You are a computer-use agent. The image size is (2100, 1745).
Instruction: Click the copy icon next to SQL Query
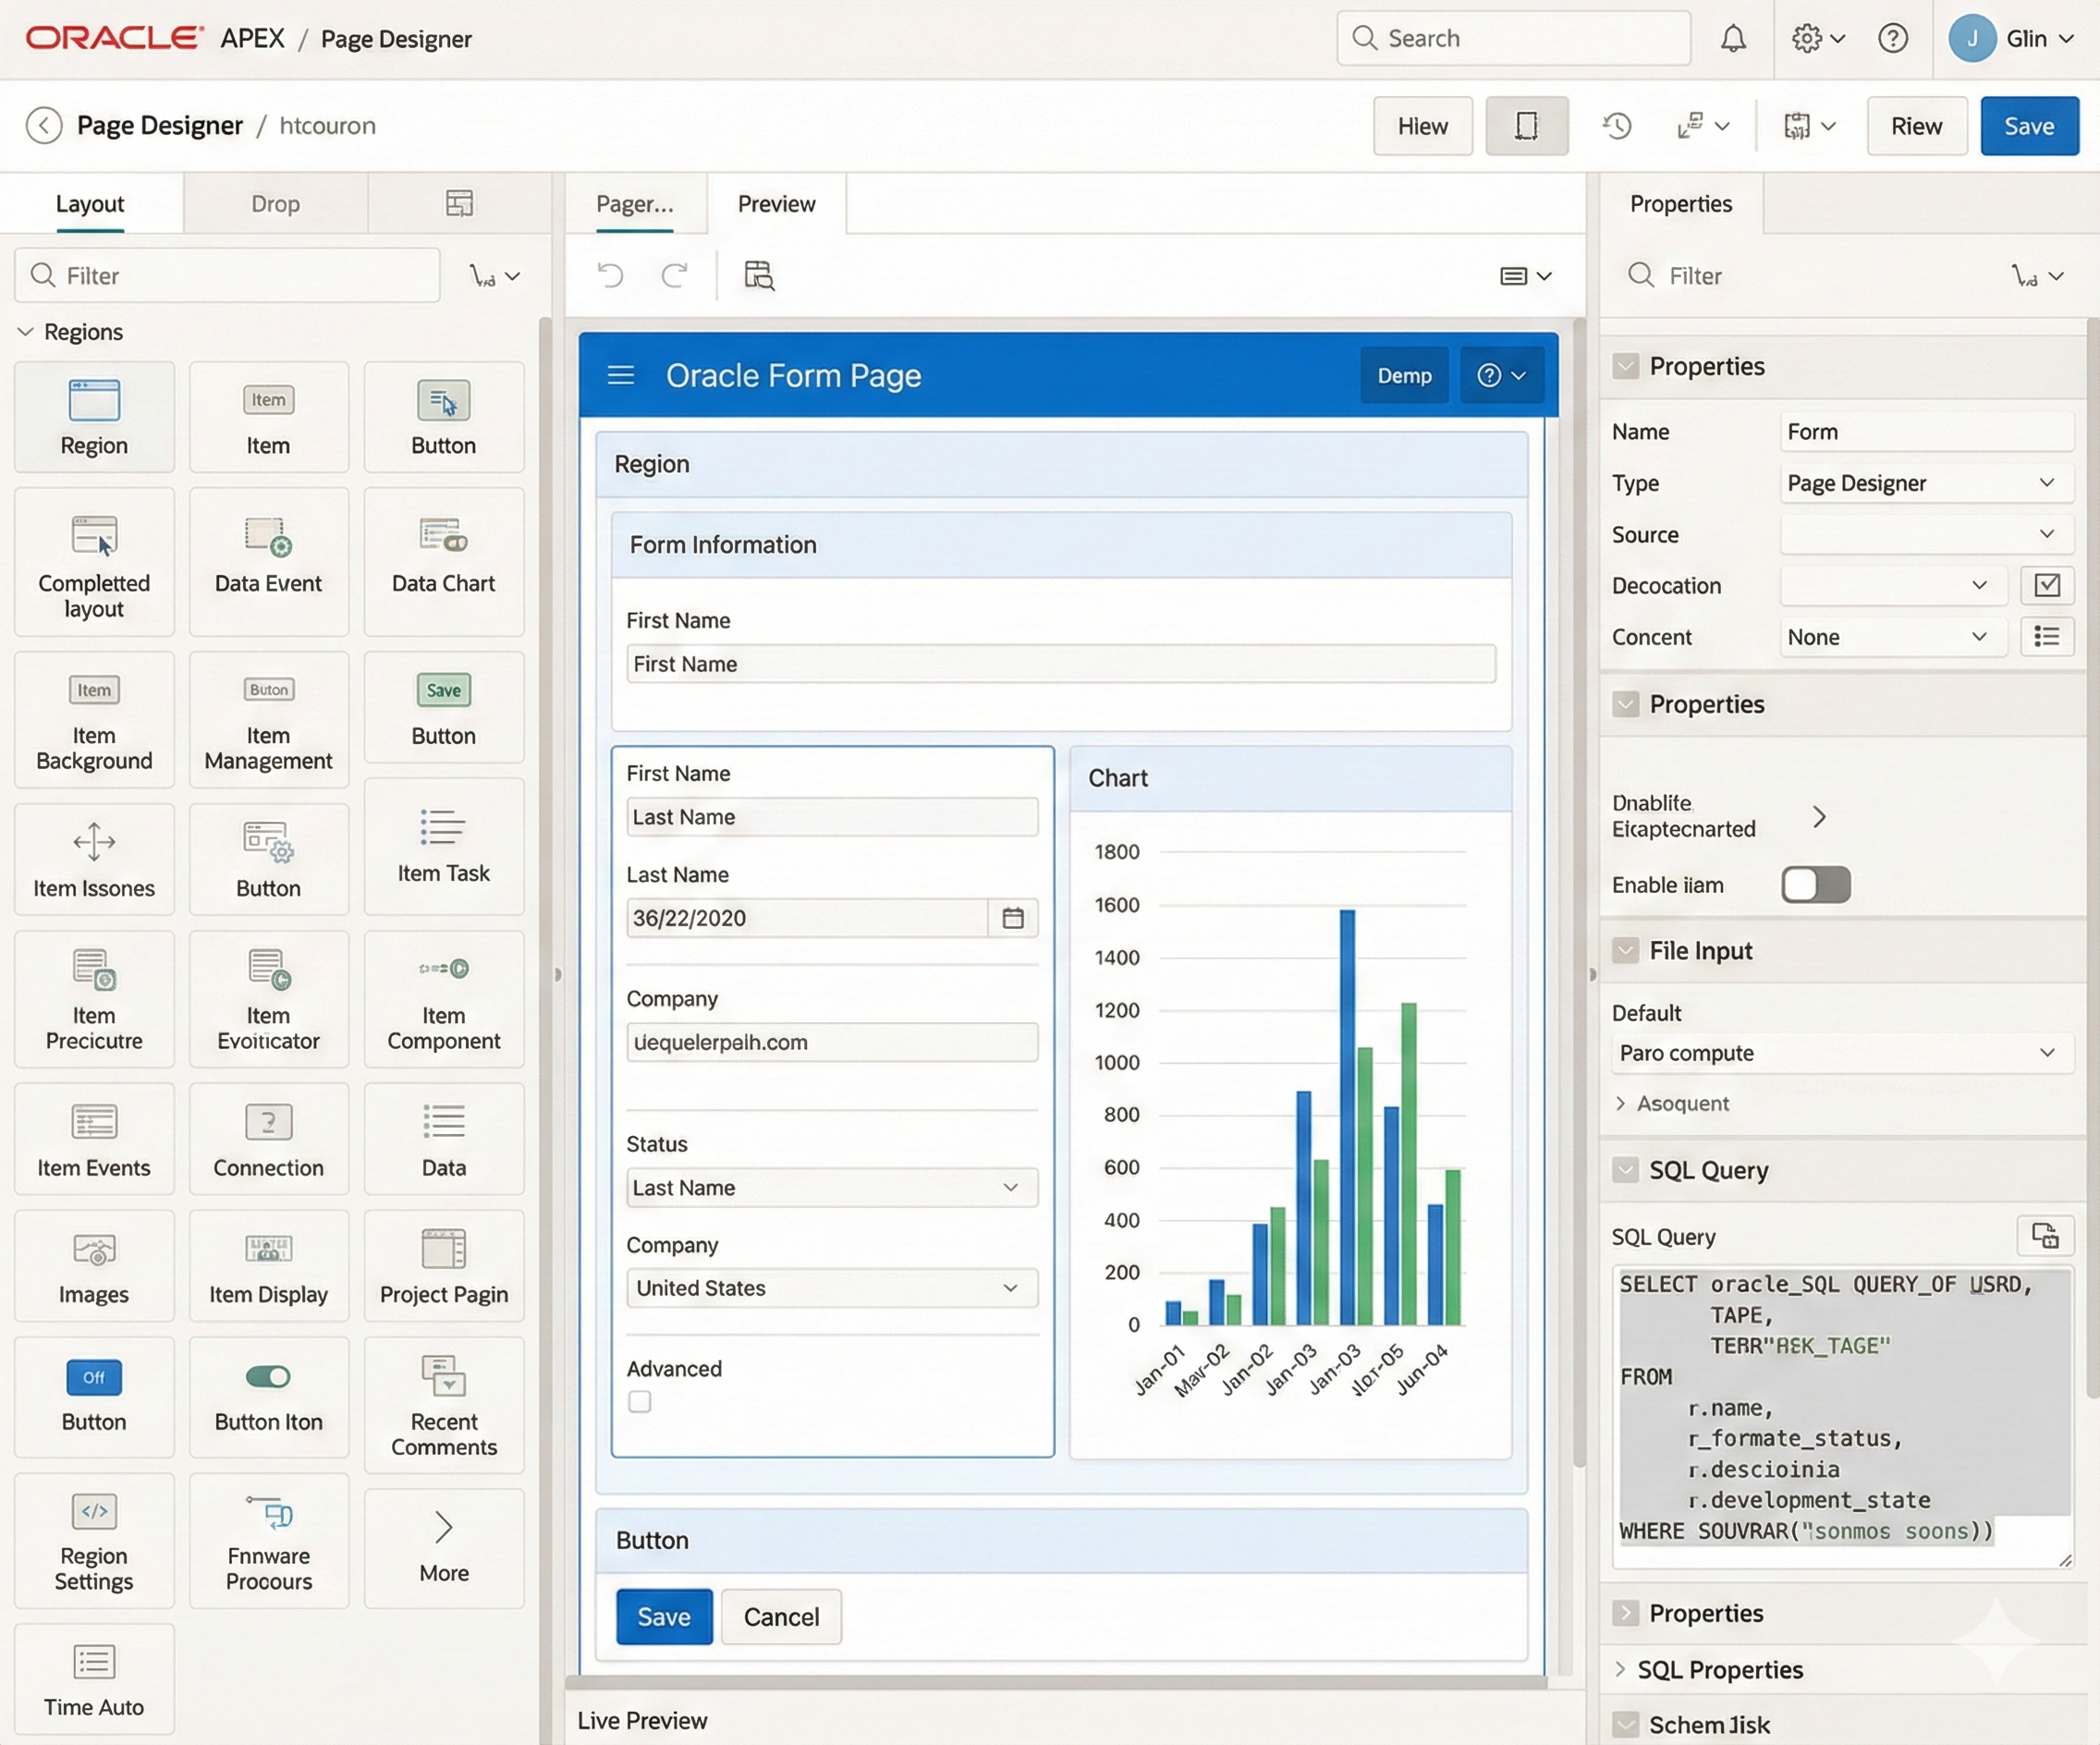2046,1236
